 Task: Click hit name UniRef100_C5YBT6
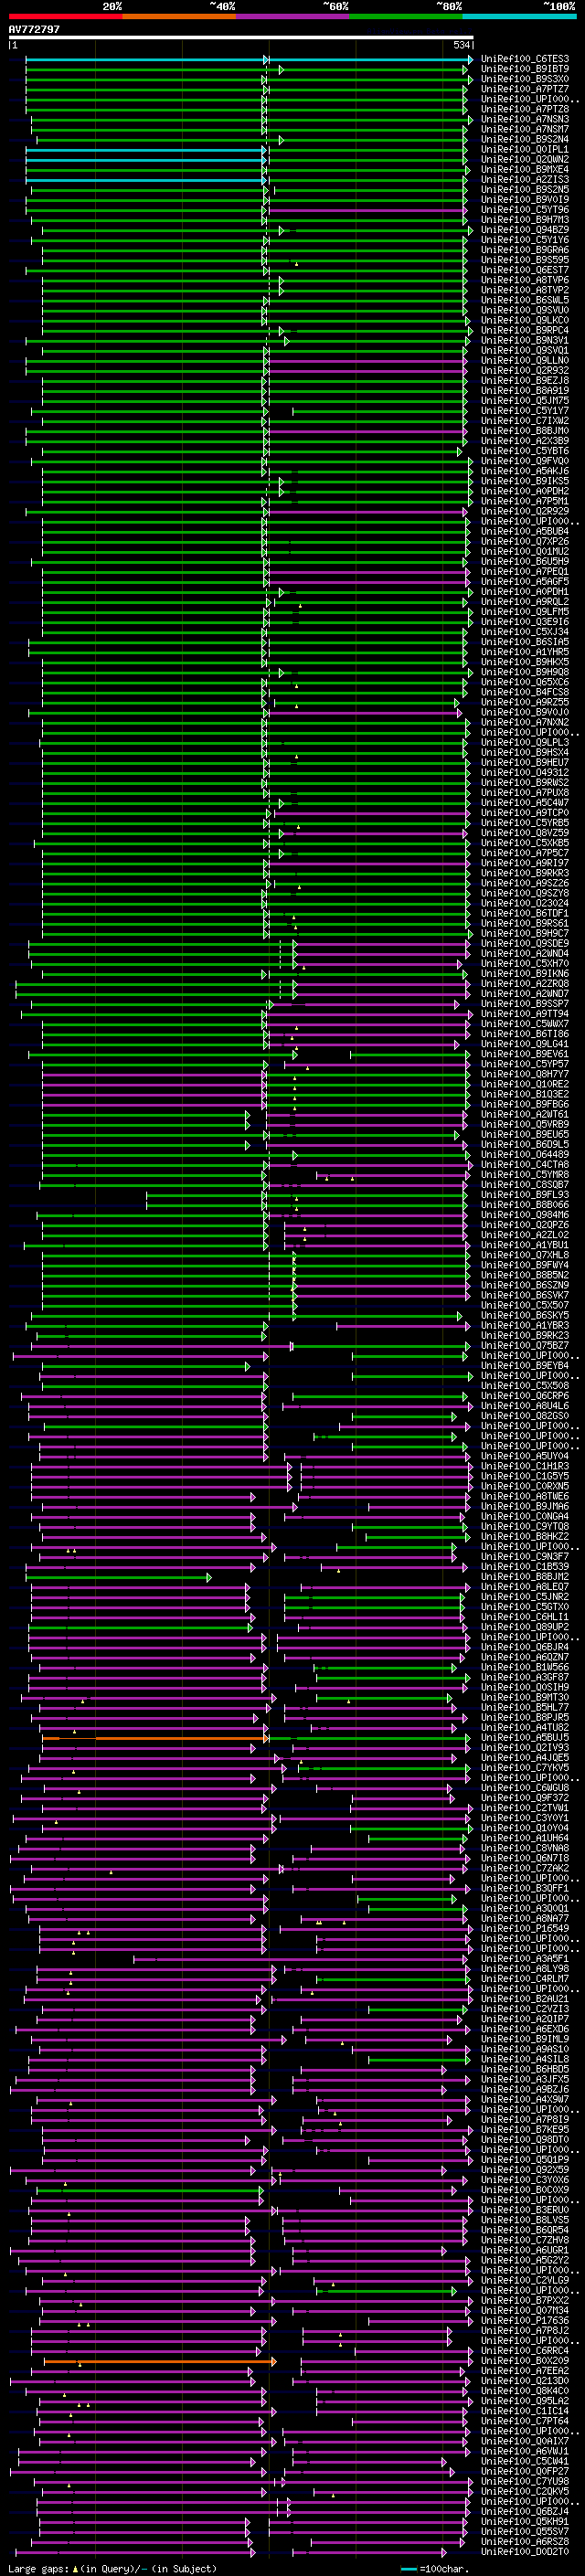524,451
